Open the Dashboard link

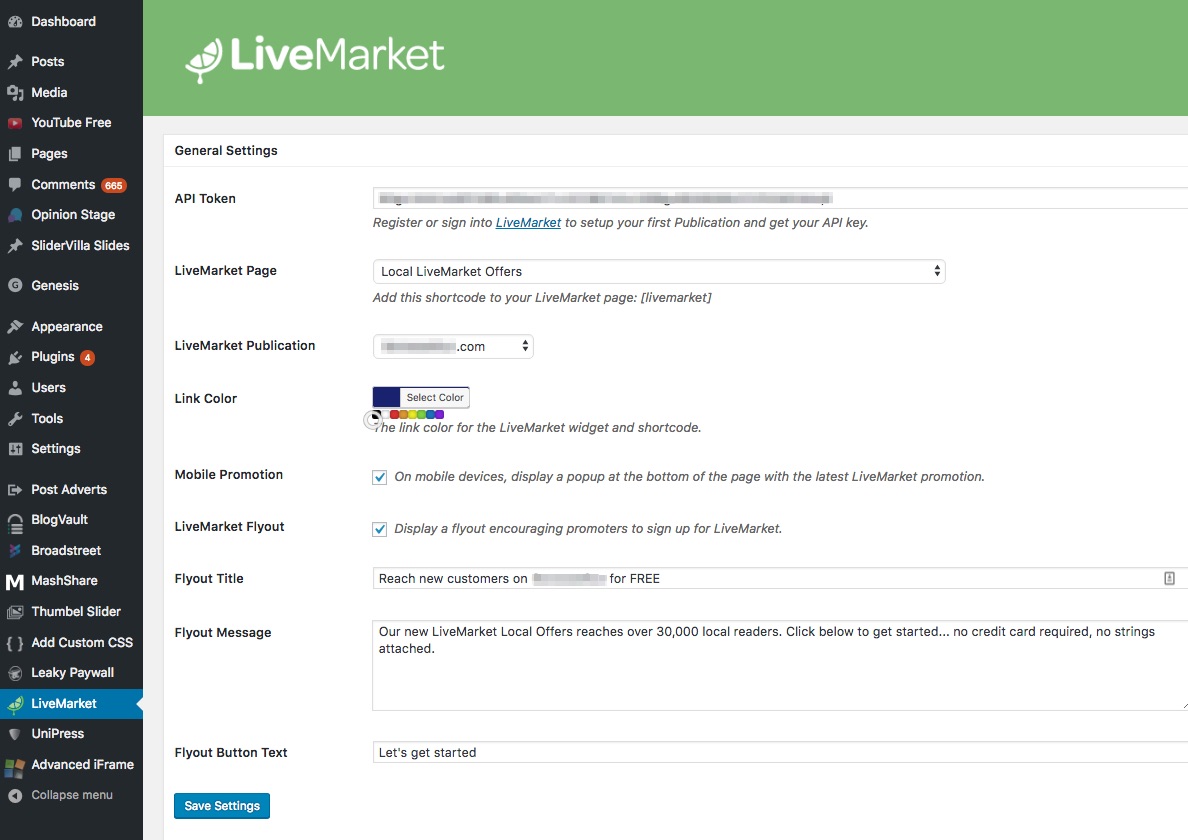63,22
